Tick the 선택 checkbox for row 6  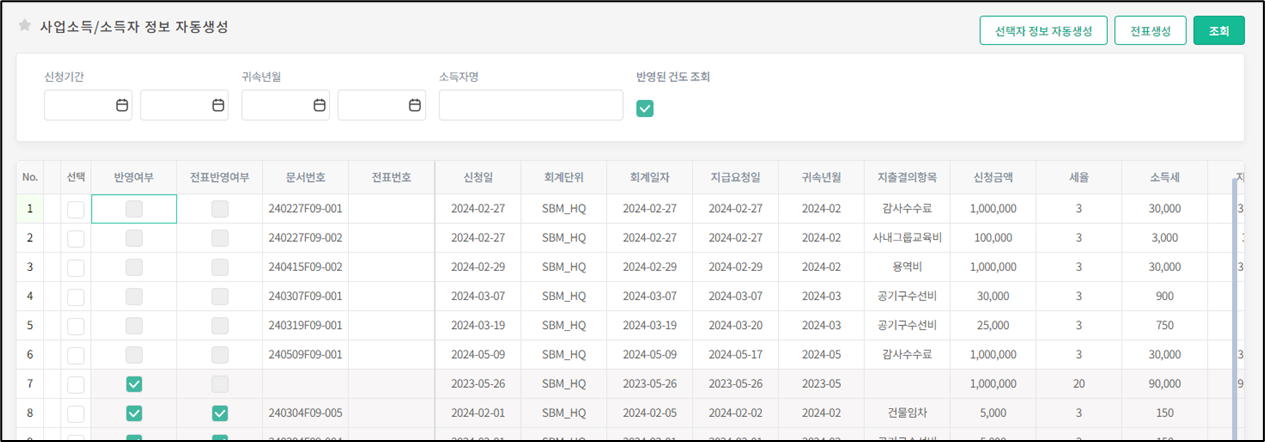coord(76,355)
